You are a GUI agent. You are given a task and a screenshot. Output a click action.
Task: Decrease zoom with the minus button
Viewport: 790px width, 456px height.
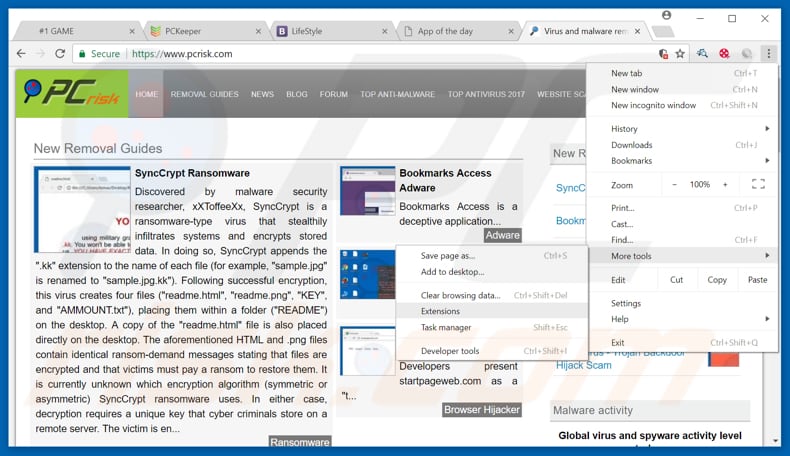tap(674, 184)
